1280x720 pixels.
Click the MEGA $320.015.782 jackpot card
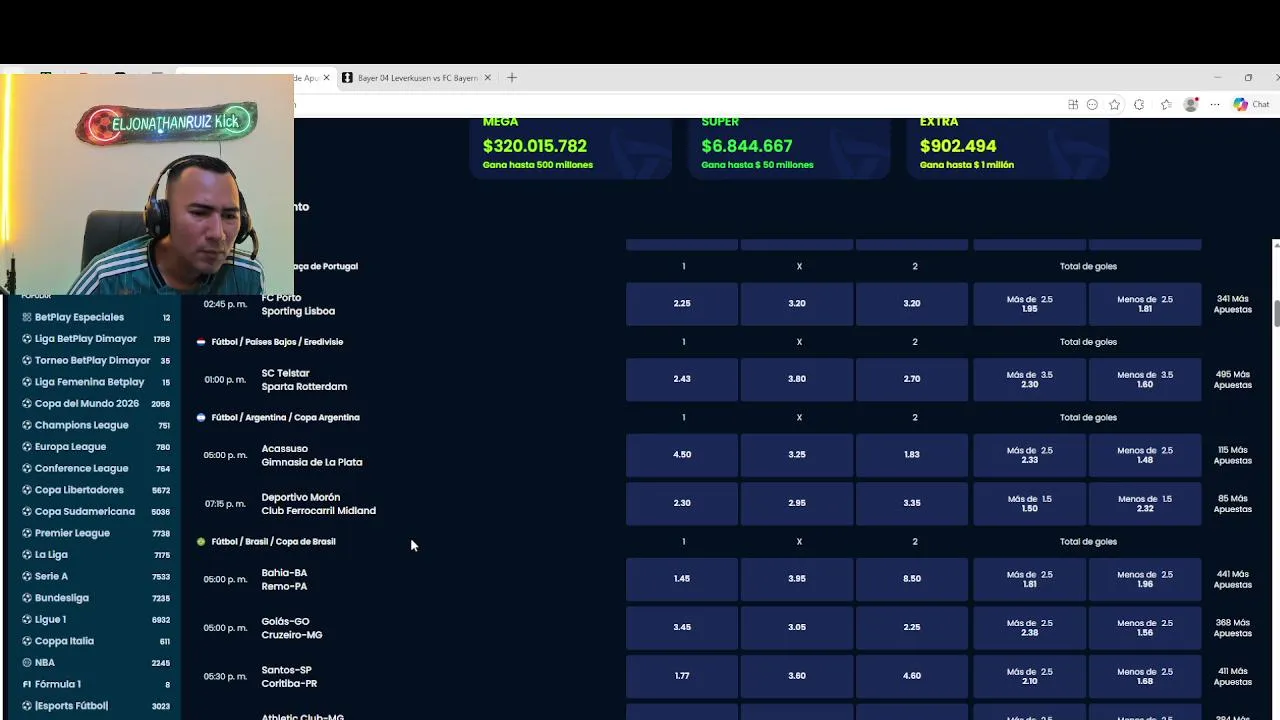coord(570,148)
